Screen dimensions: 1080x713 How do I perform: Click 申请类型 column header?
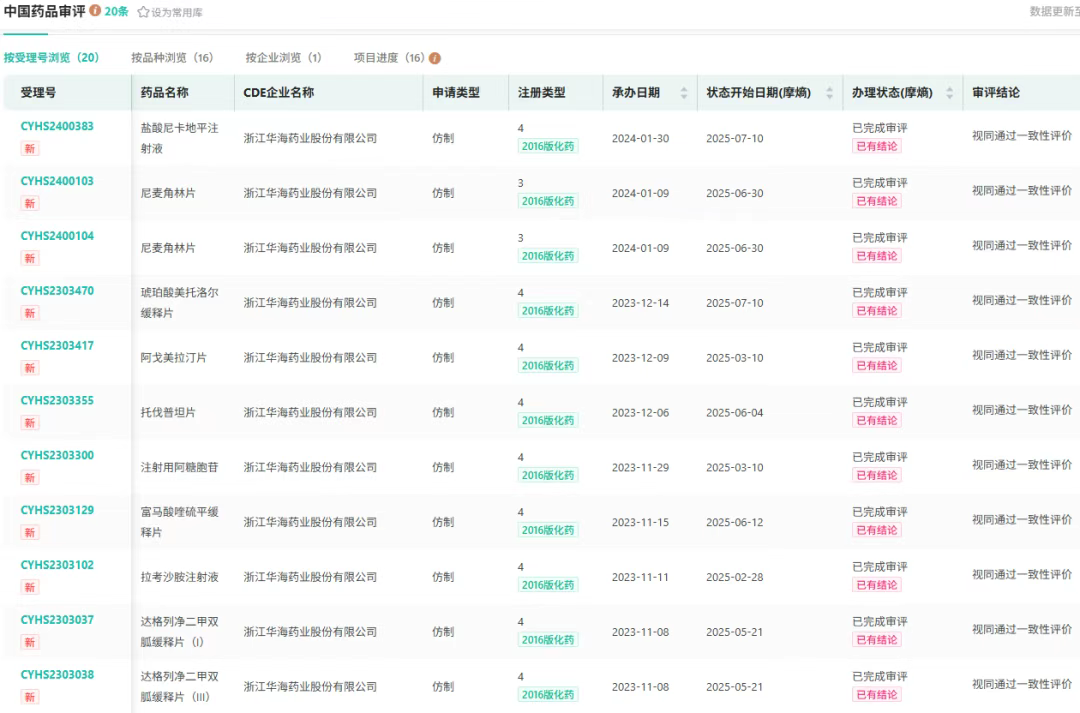tap(456, 92)
